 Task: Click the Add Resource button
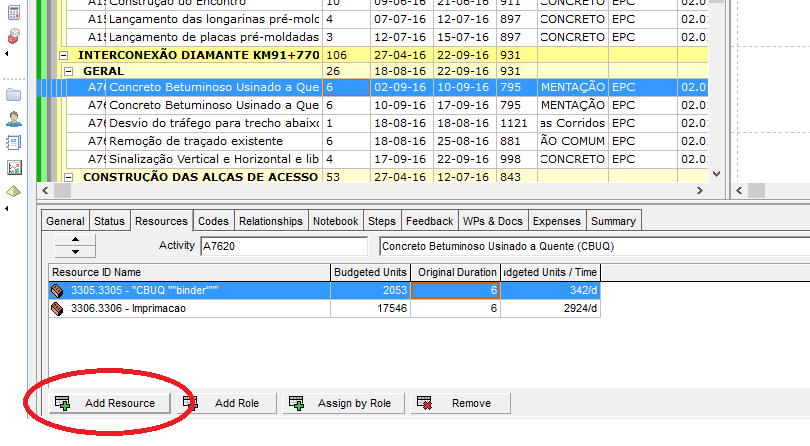coord(110,403)
